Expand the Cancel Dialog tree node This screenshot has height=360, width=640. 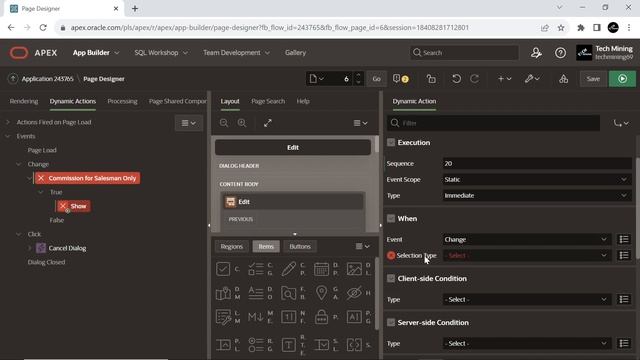tap(29, 248)
